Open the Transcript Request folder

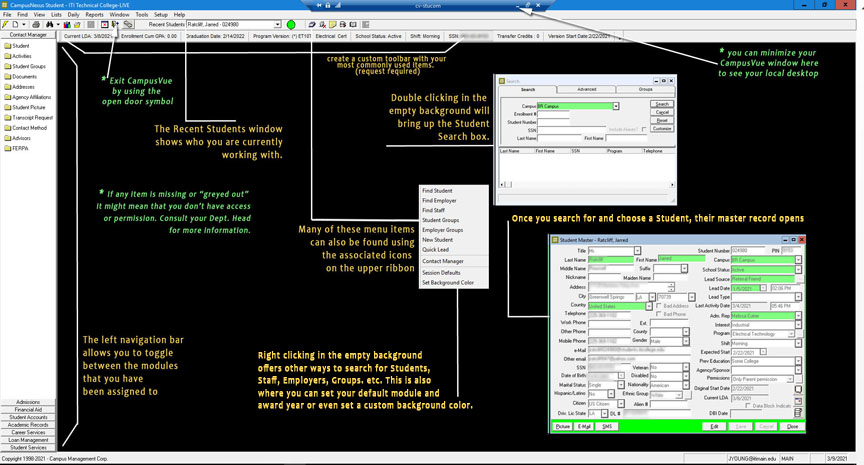(x=32, y=117)
